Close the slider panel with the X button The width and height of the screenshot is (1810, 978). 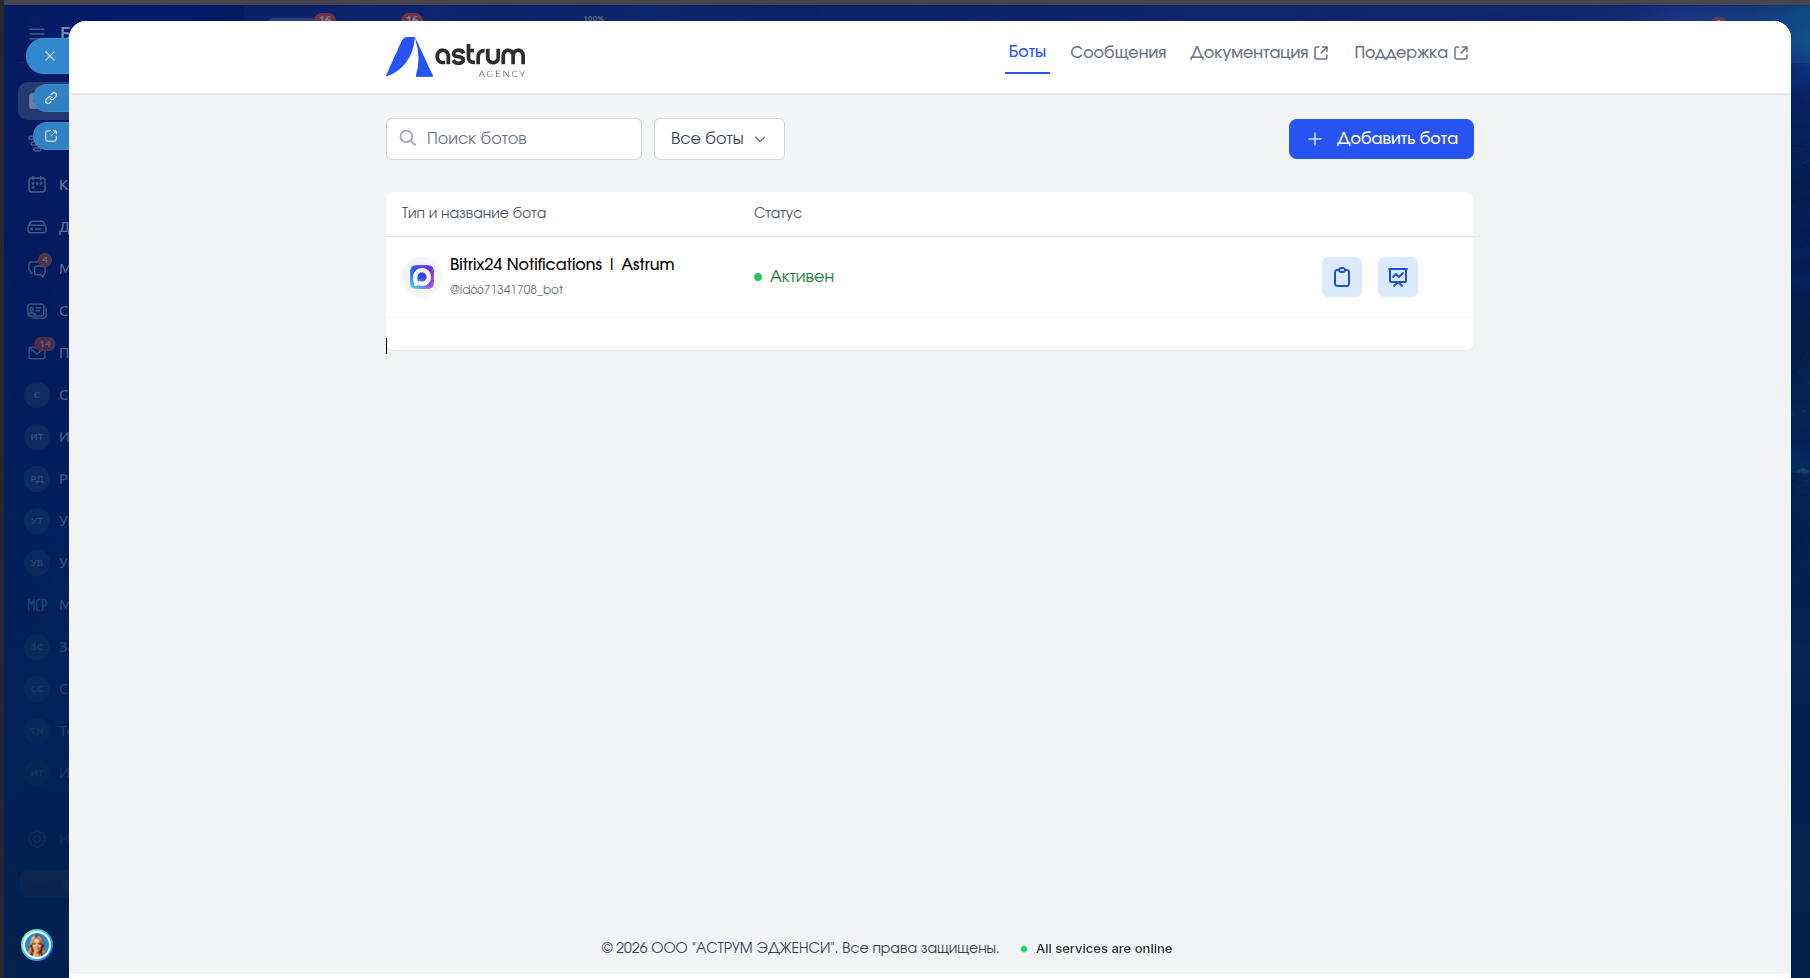click(49, 56)
